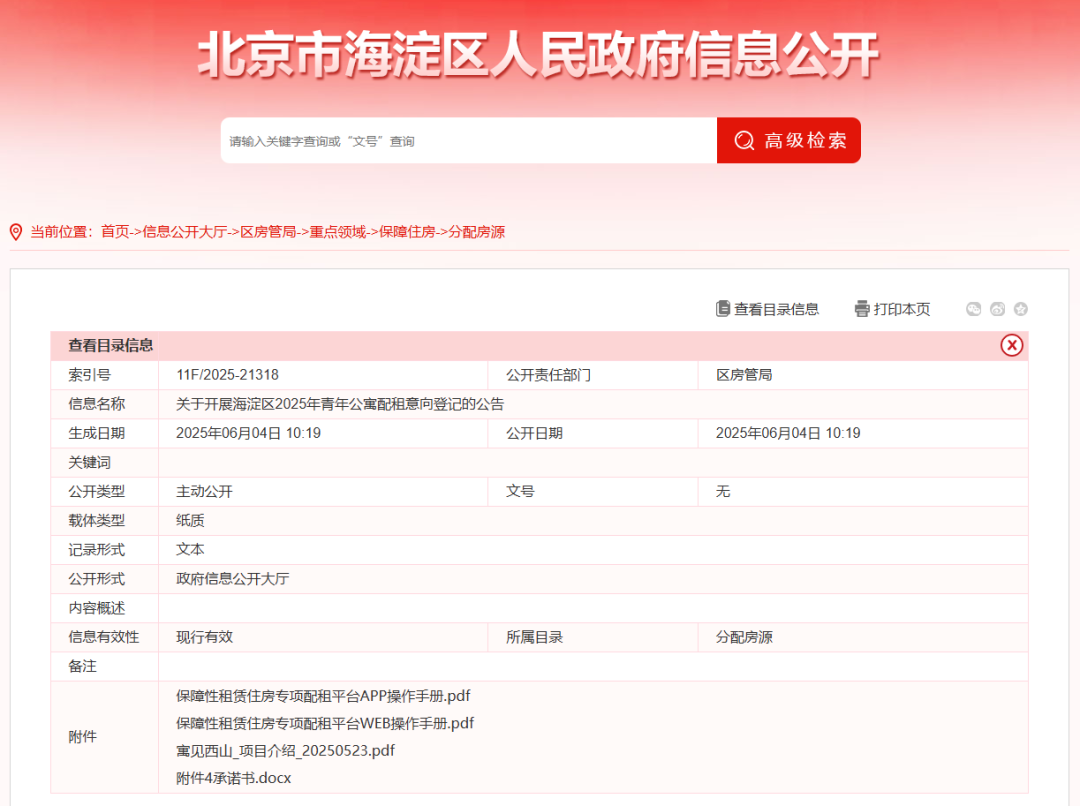Click the 生成日期 row label
Viewport: 1080px width, 806px height.
tap(96, 433)
